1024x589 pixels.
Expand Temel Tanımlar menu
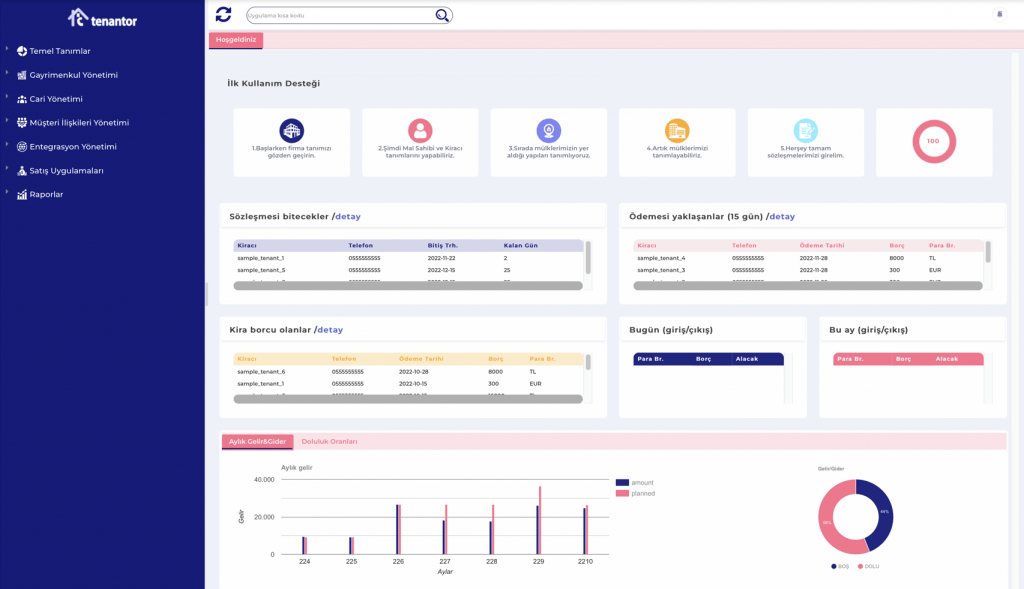(x=60, y=51)
